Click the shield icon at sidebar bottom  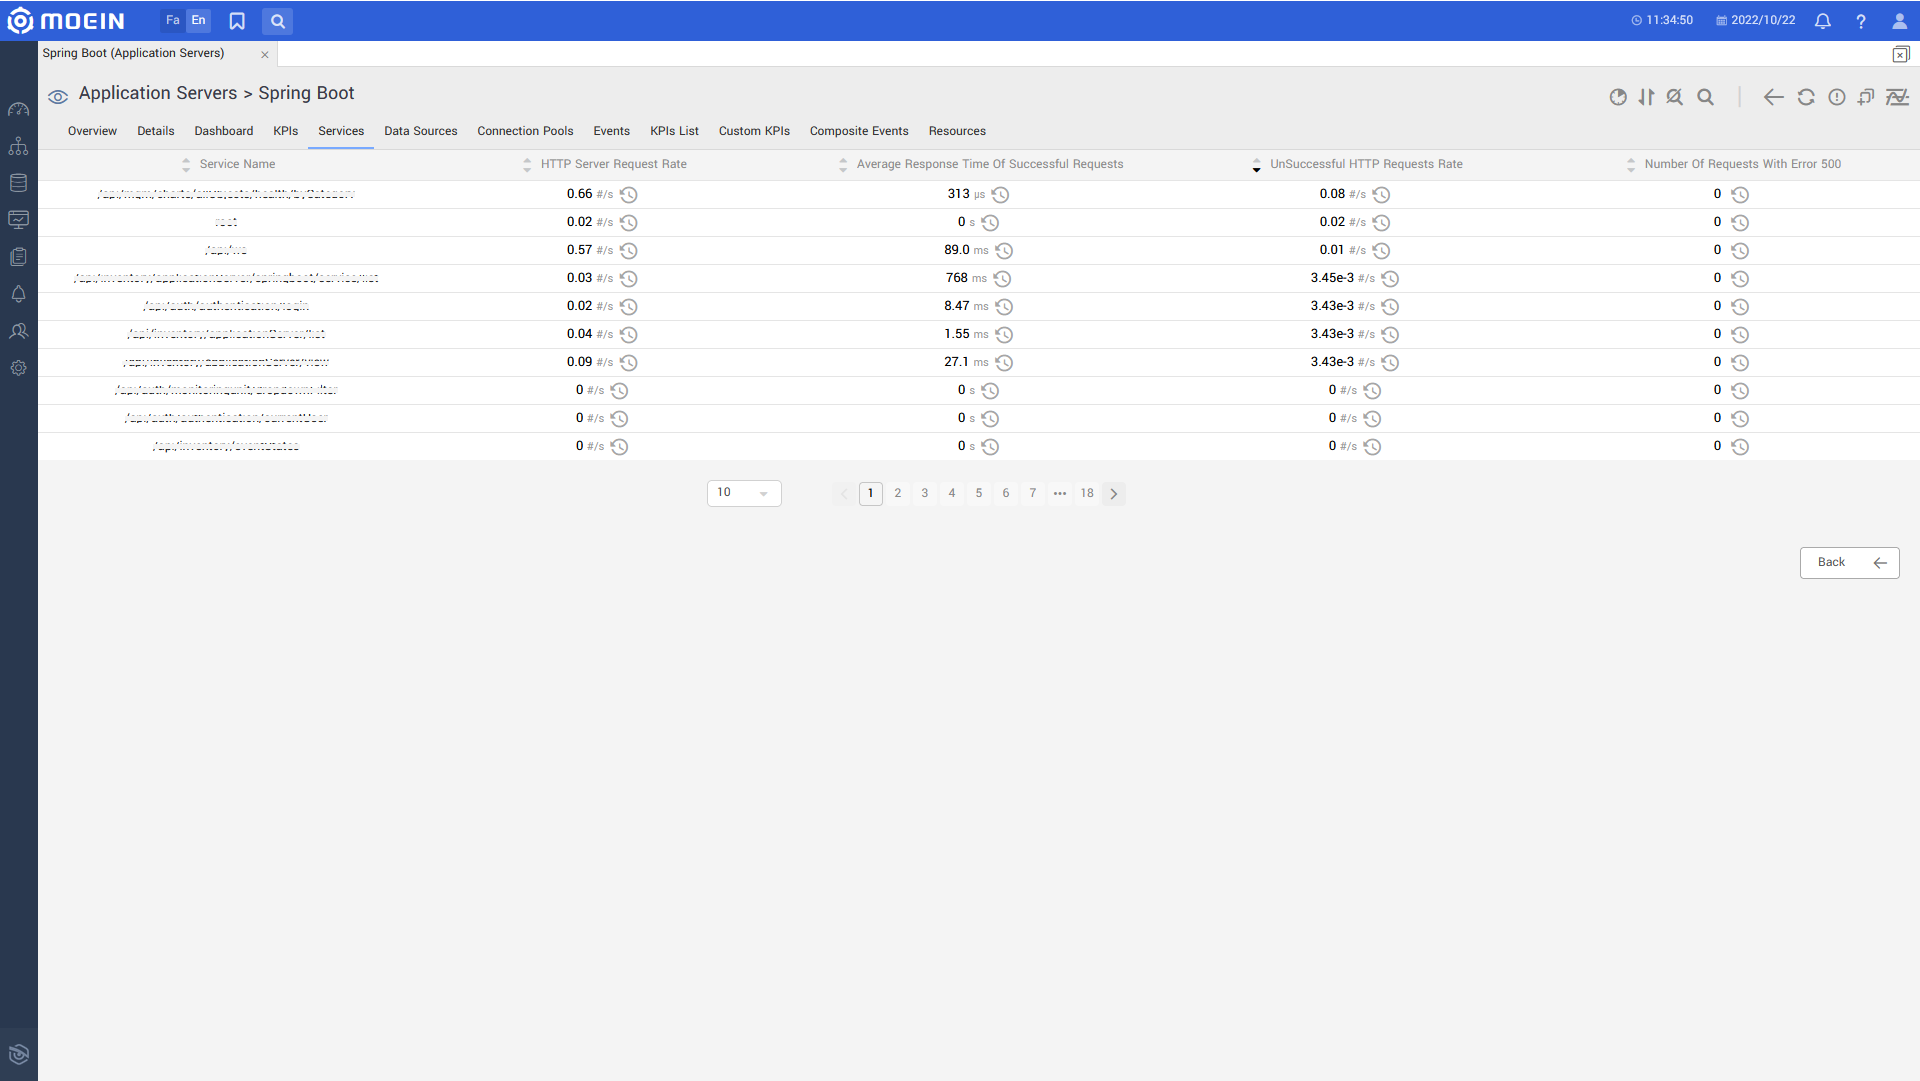point(18,1054)
